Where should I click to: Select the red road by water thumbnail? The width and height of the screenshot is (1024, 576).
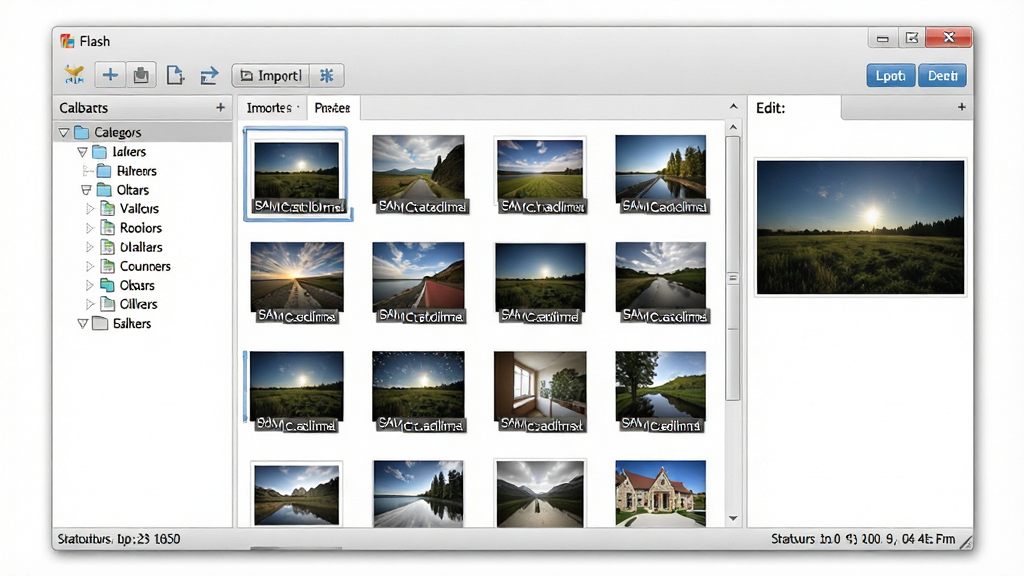(x=419, y=282)
